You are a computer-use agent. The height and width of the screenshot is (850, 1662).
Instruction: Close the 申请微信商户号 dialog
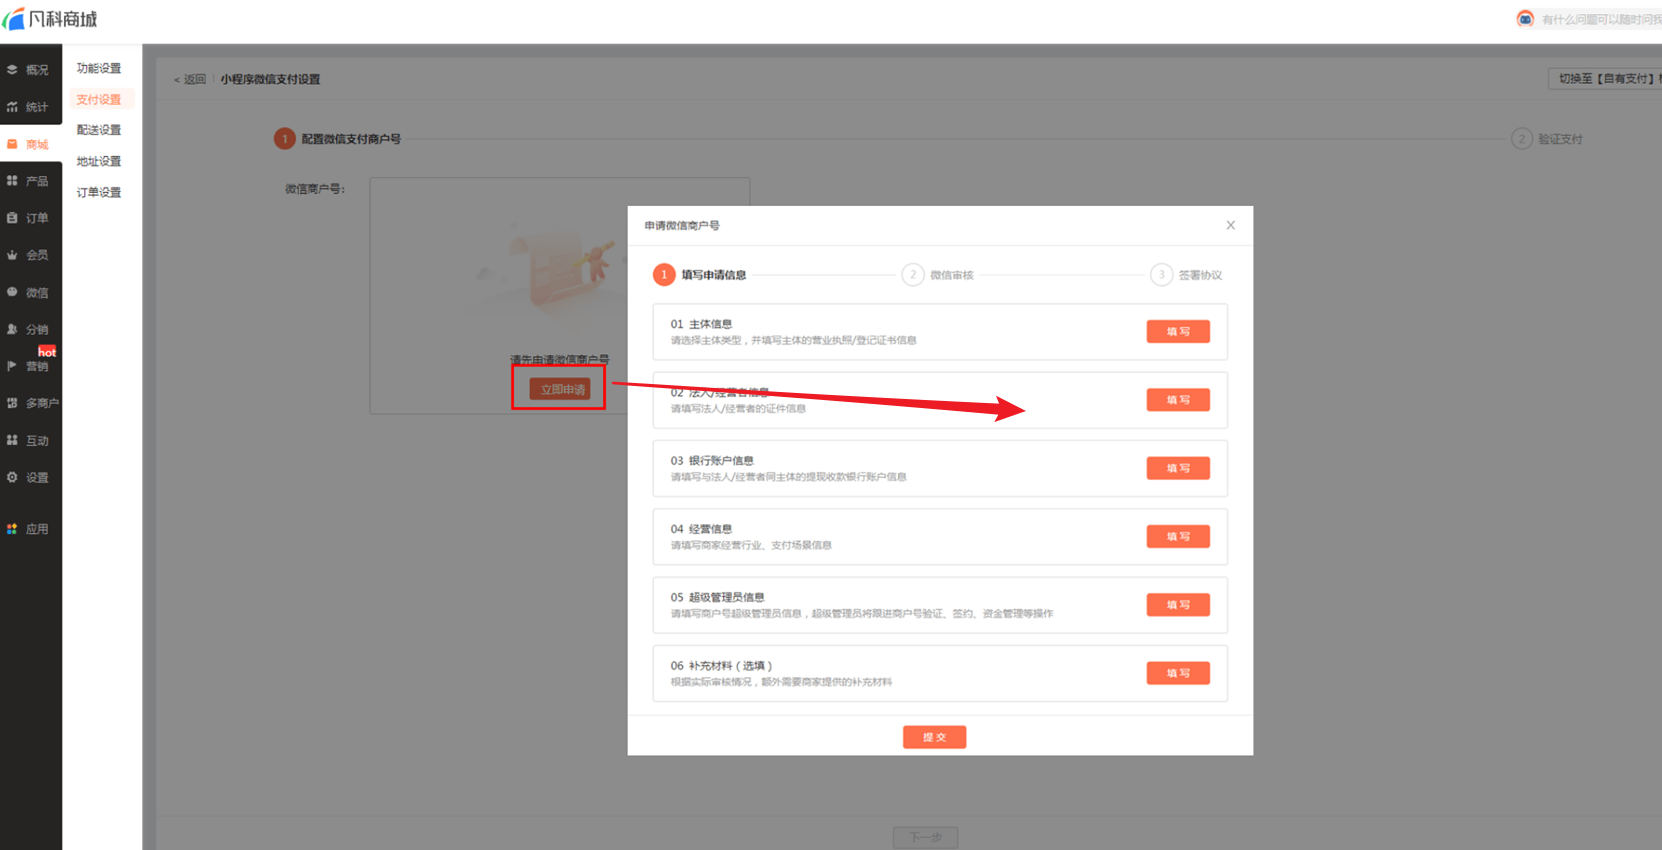tap(1230, 225)
